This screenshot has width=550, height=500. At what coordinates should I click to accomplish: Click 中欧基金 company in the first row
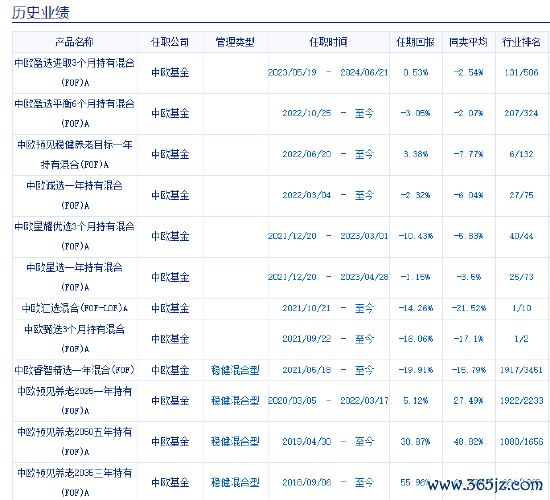[170, 73]
